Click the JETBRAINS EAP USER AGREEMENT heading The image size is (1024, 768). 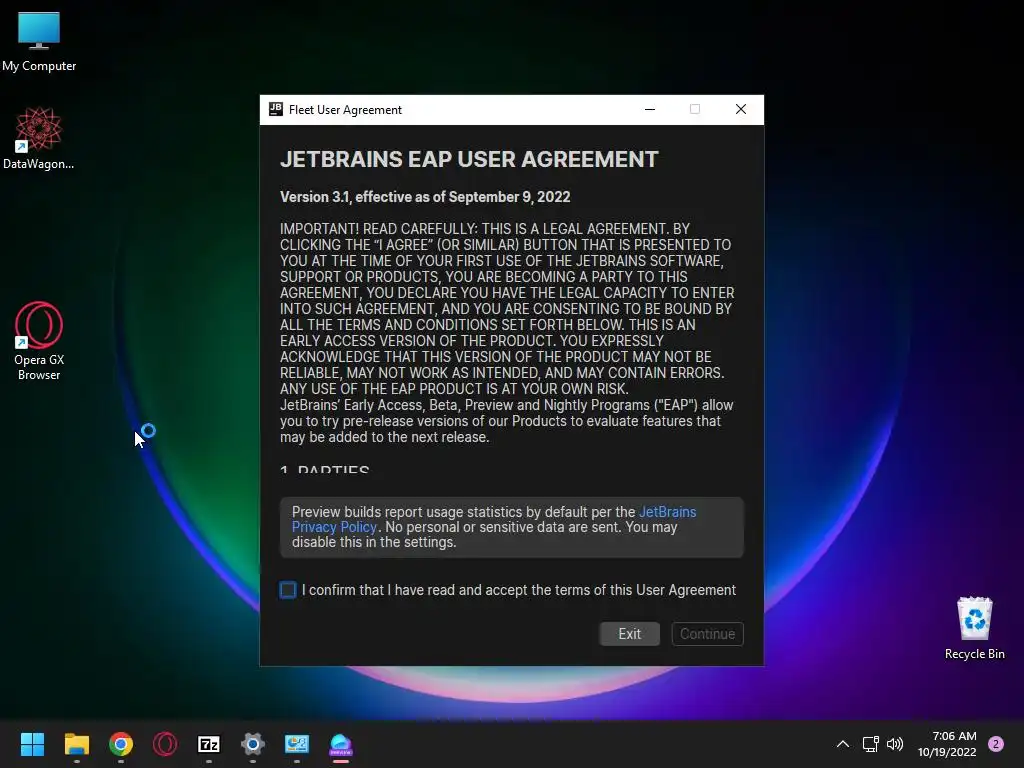click(469, 159)
